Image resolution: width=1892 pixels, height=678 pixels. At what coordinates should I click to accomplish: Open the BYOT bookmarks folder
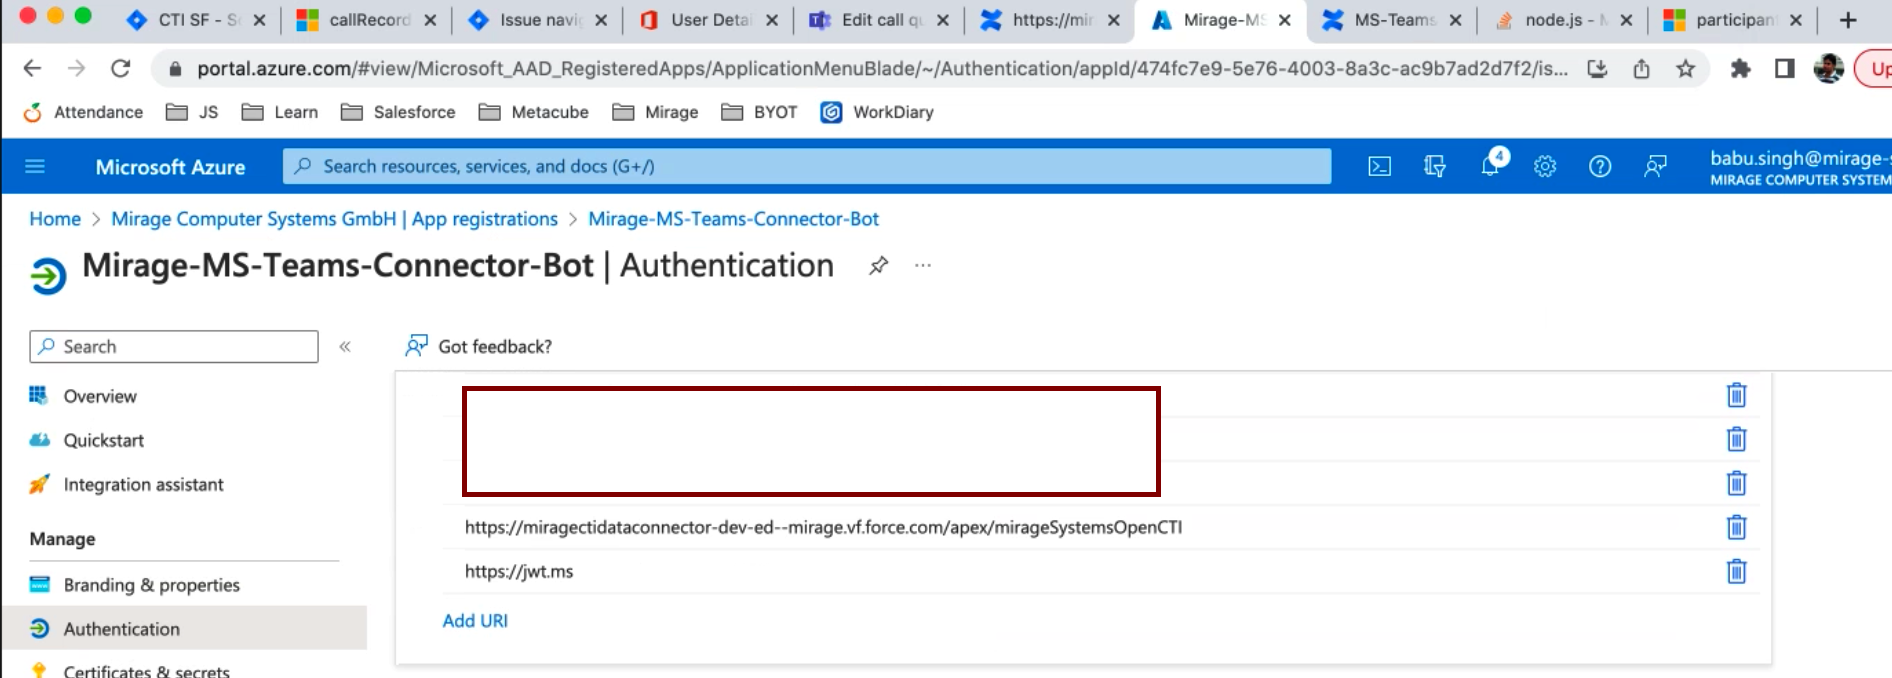pyautogui.click(x=759, y=112)
